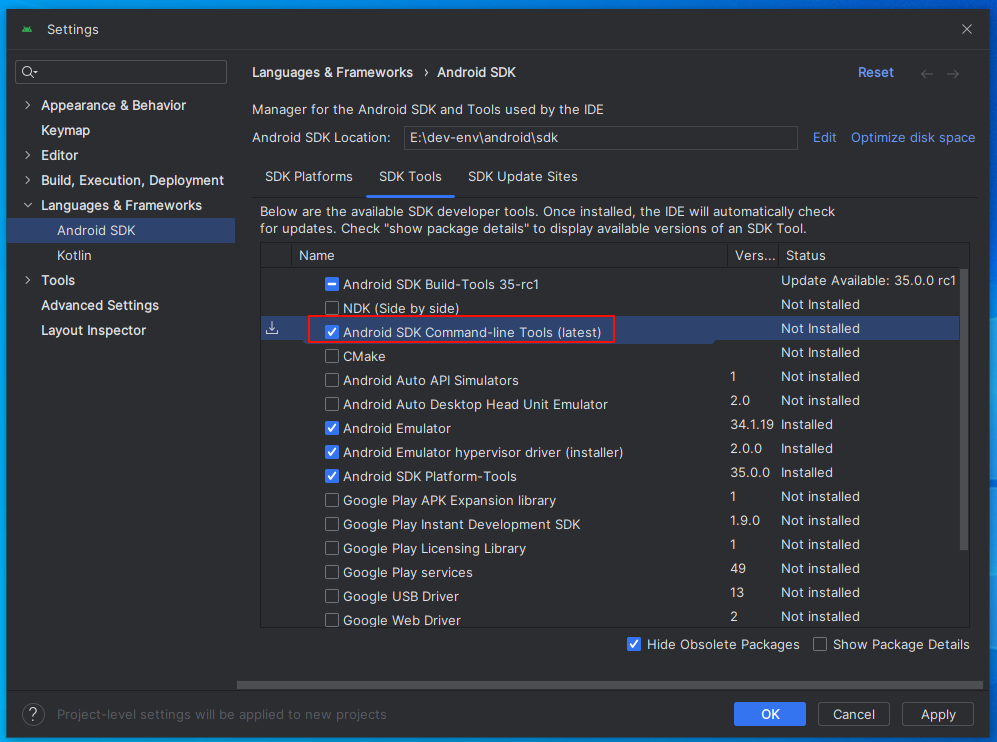This screenshot has width=997, height=742.
Task: Click the Vers... column header
Action: click(753, 256)
